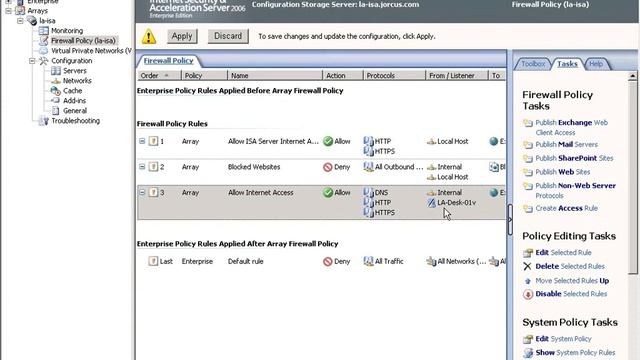640x360 pixels.
Task: Collapse rule 3 Allow Internet Access expander
Action: [x=142, y=192]
